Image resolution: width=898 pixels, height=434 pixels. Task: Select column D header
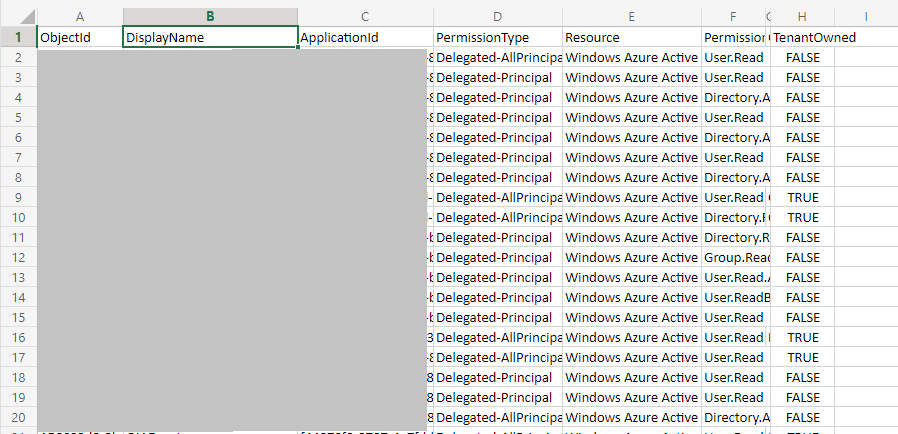click(x=498, y=17)
